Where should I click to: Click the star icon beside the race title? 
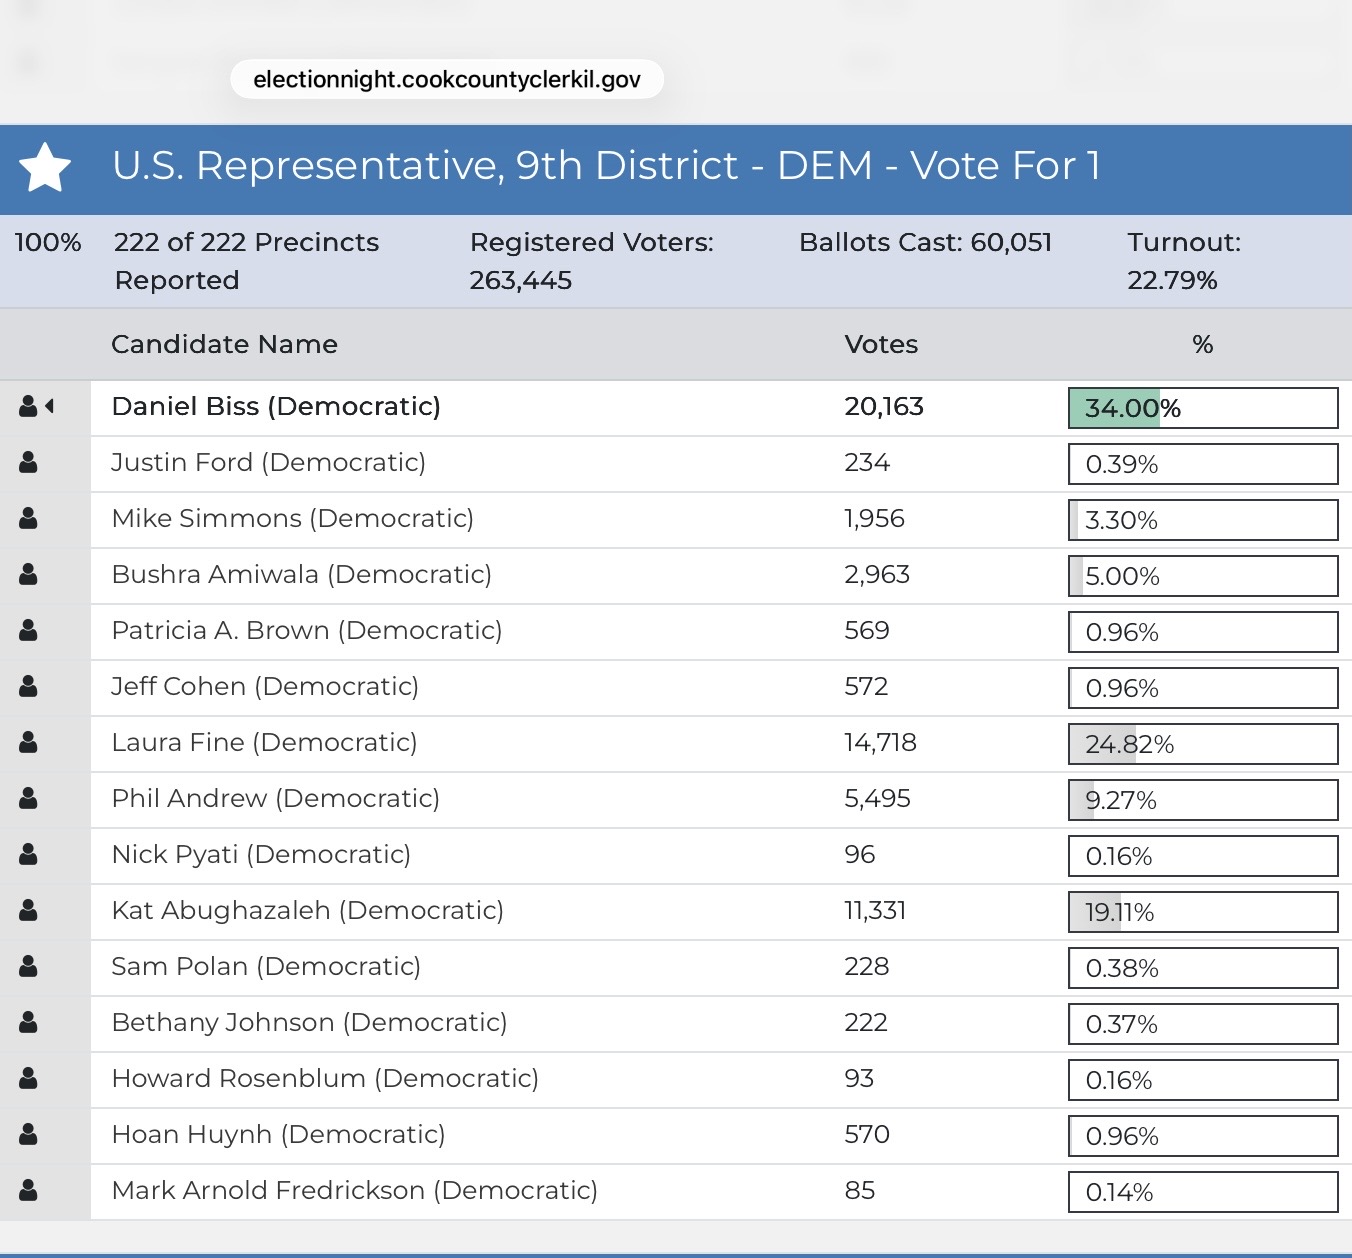click(46, 167)
